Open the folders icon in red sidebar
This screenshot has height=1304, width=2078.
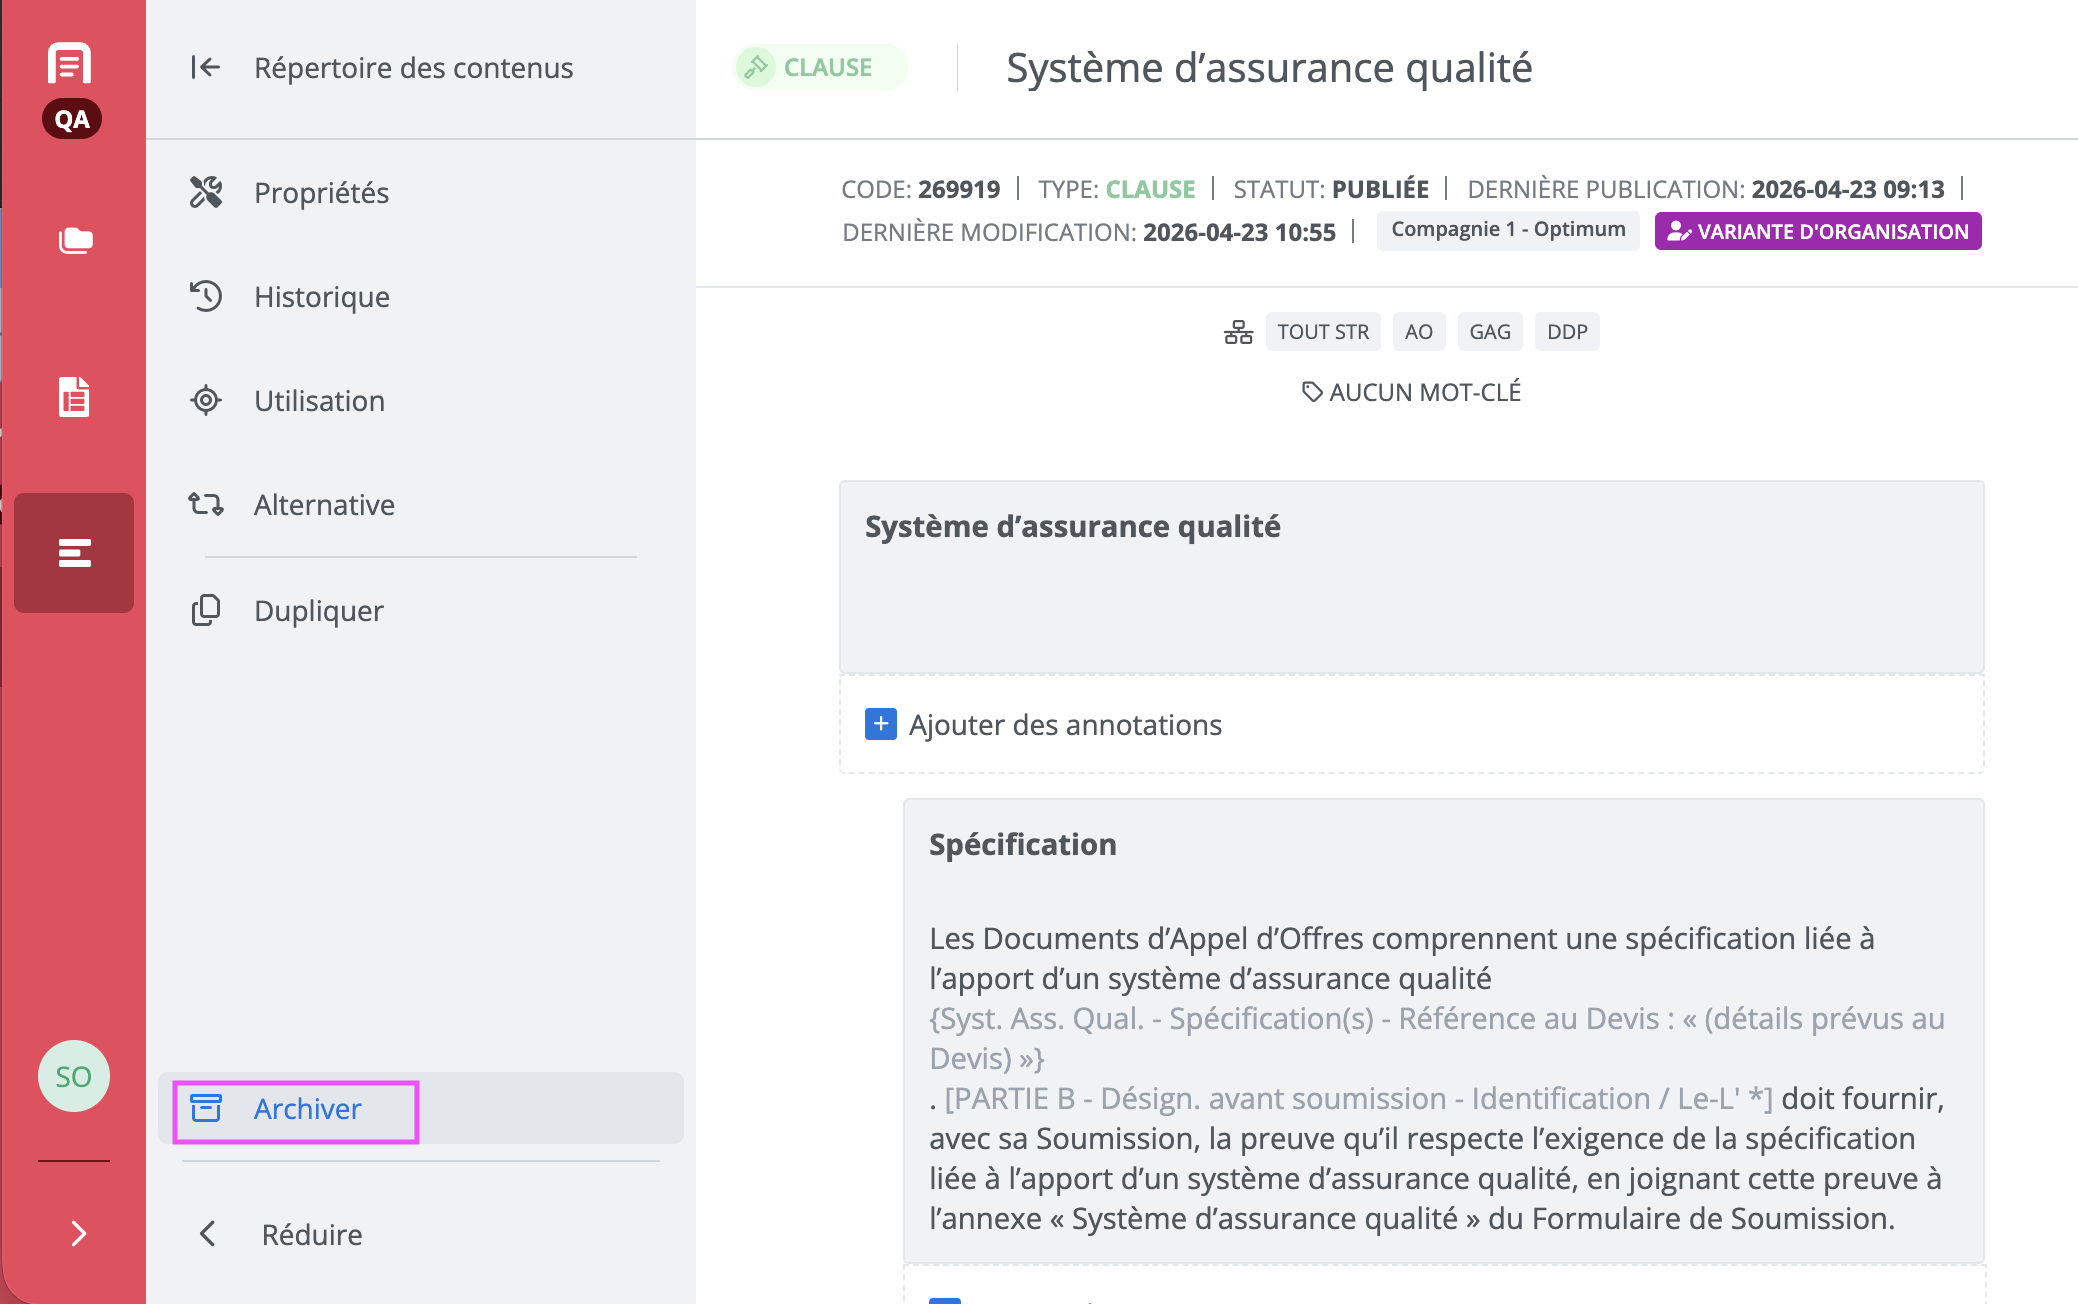[x=75, y=240]
